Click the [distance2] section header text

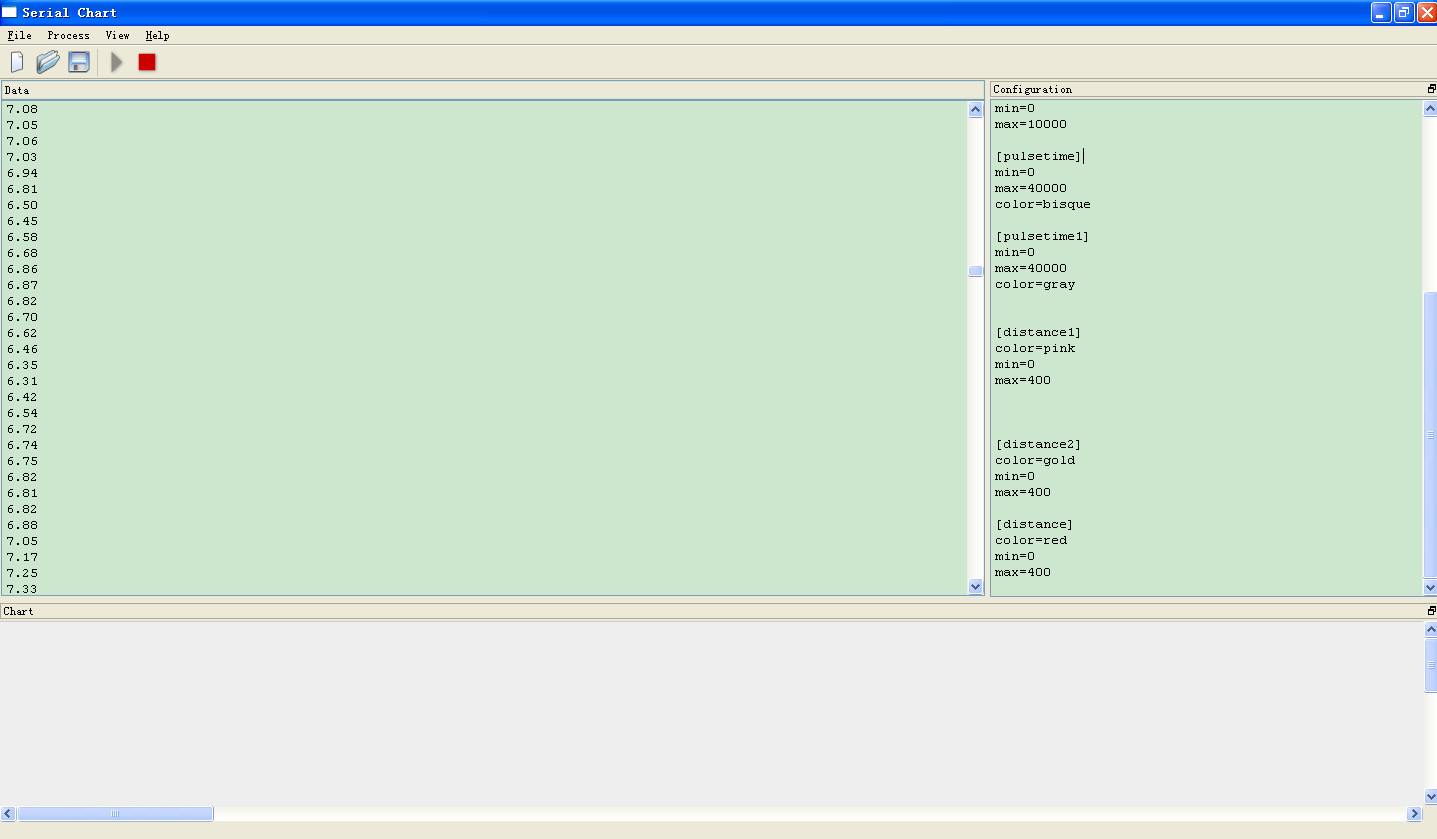pos(1037,444)
